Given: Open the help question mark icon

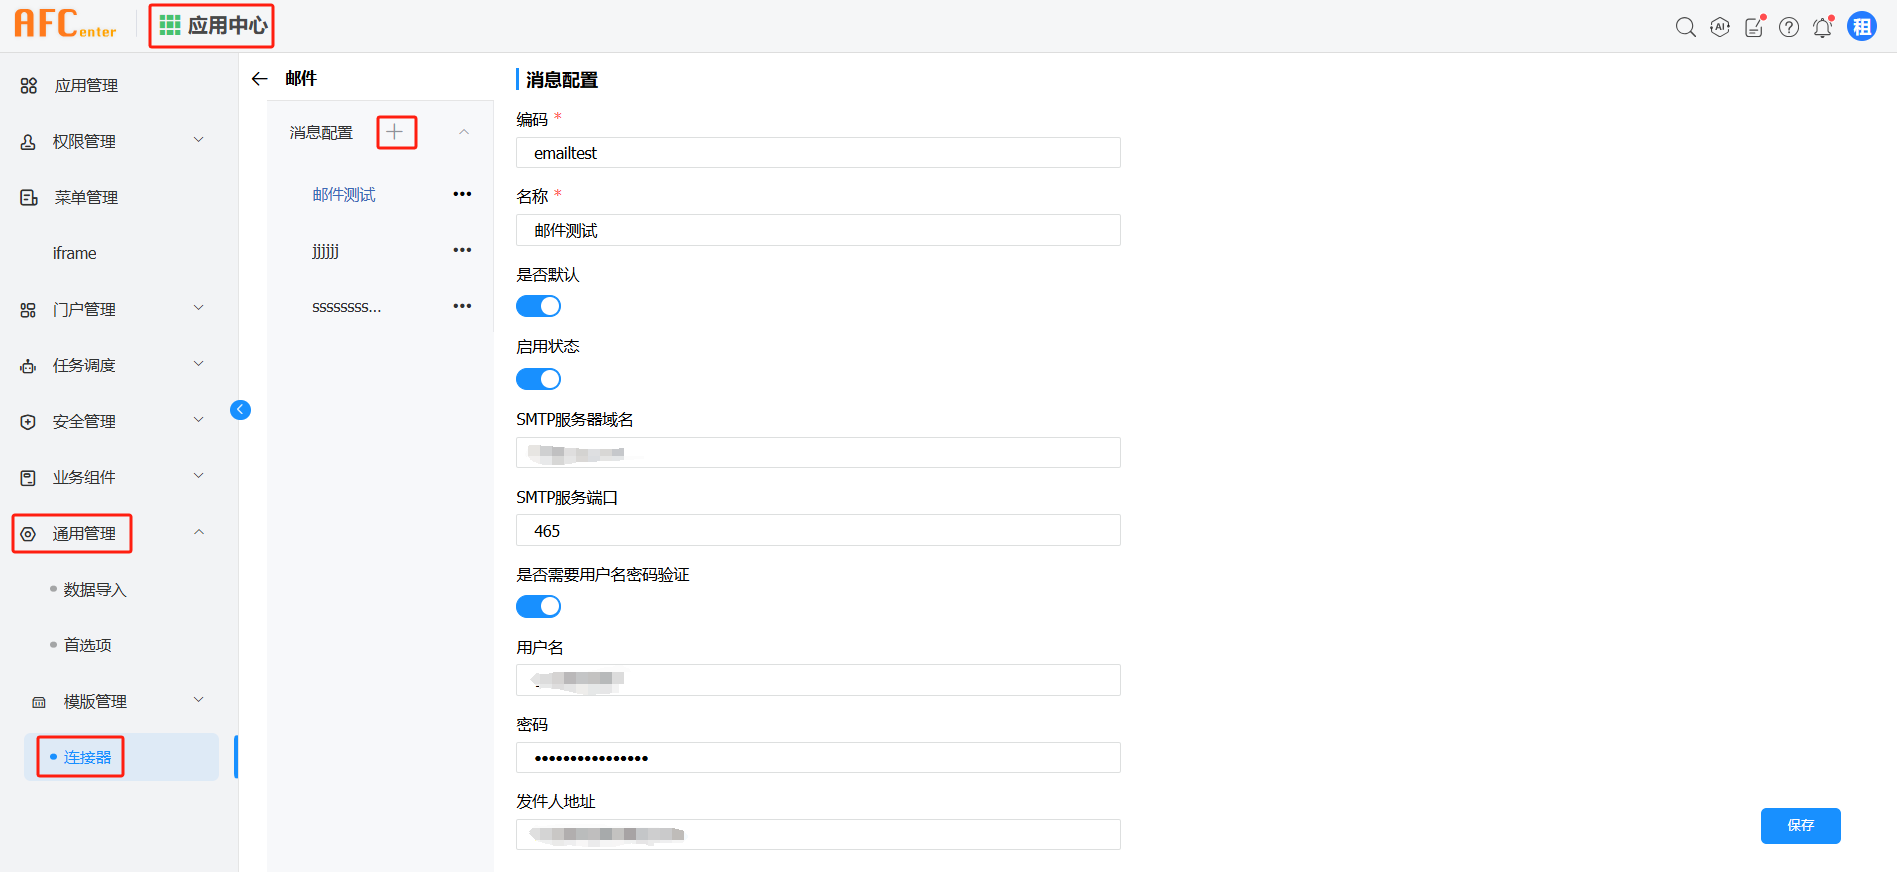Looking at the screenshot, I should (1789, 27).
